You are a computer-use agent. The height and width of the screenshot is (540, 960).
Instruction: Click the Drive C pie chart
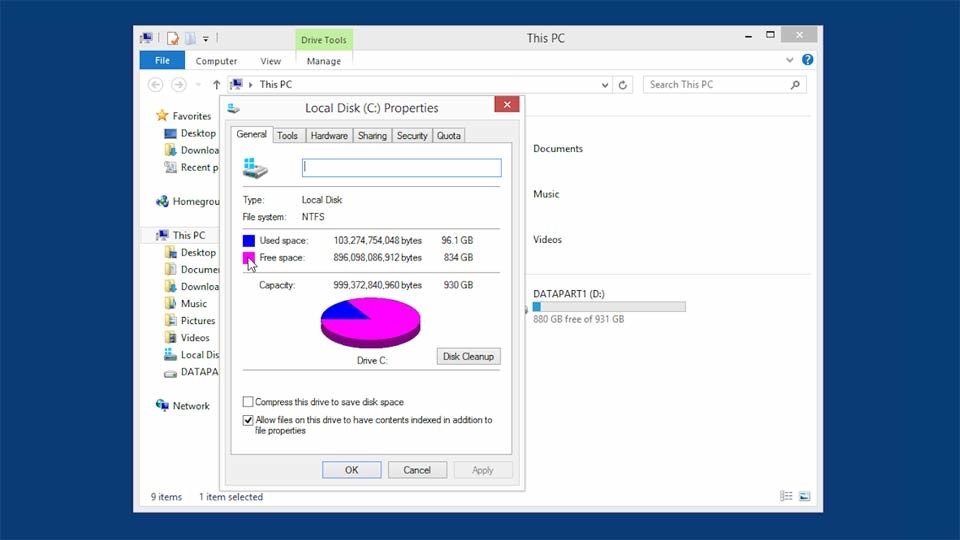click(x=370, y=322)
